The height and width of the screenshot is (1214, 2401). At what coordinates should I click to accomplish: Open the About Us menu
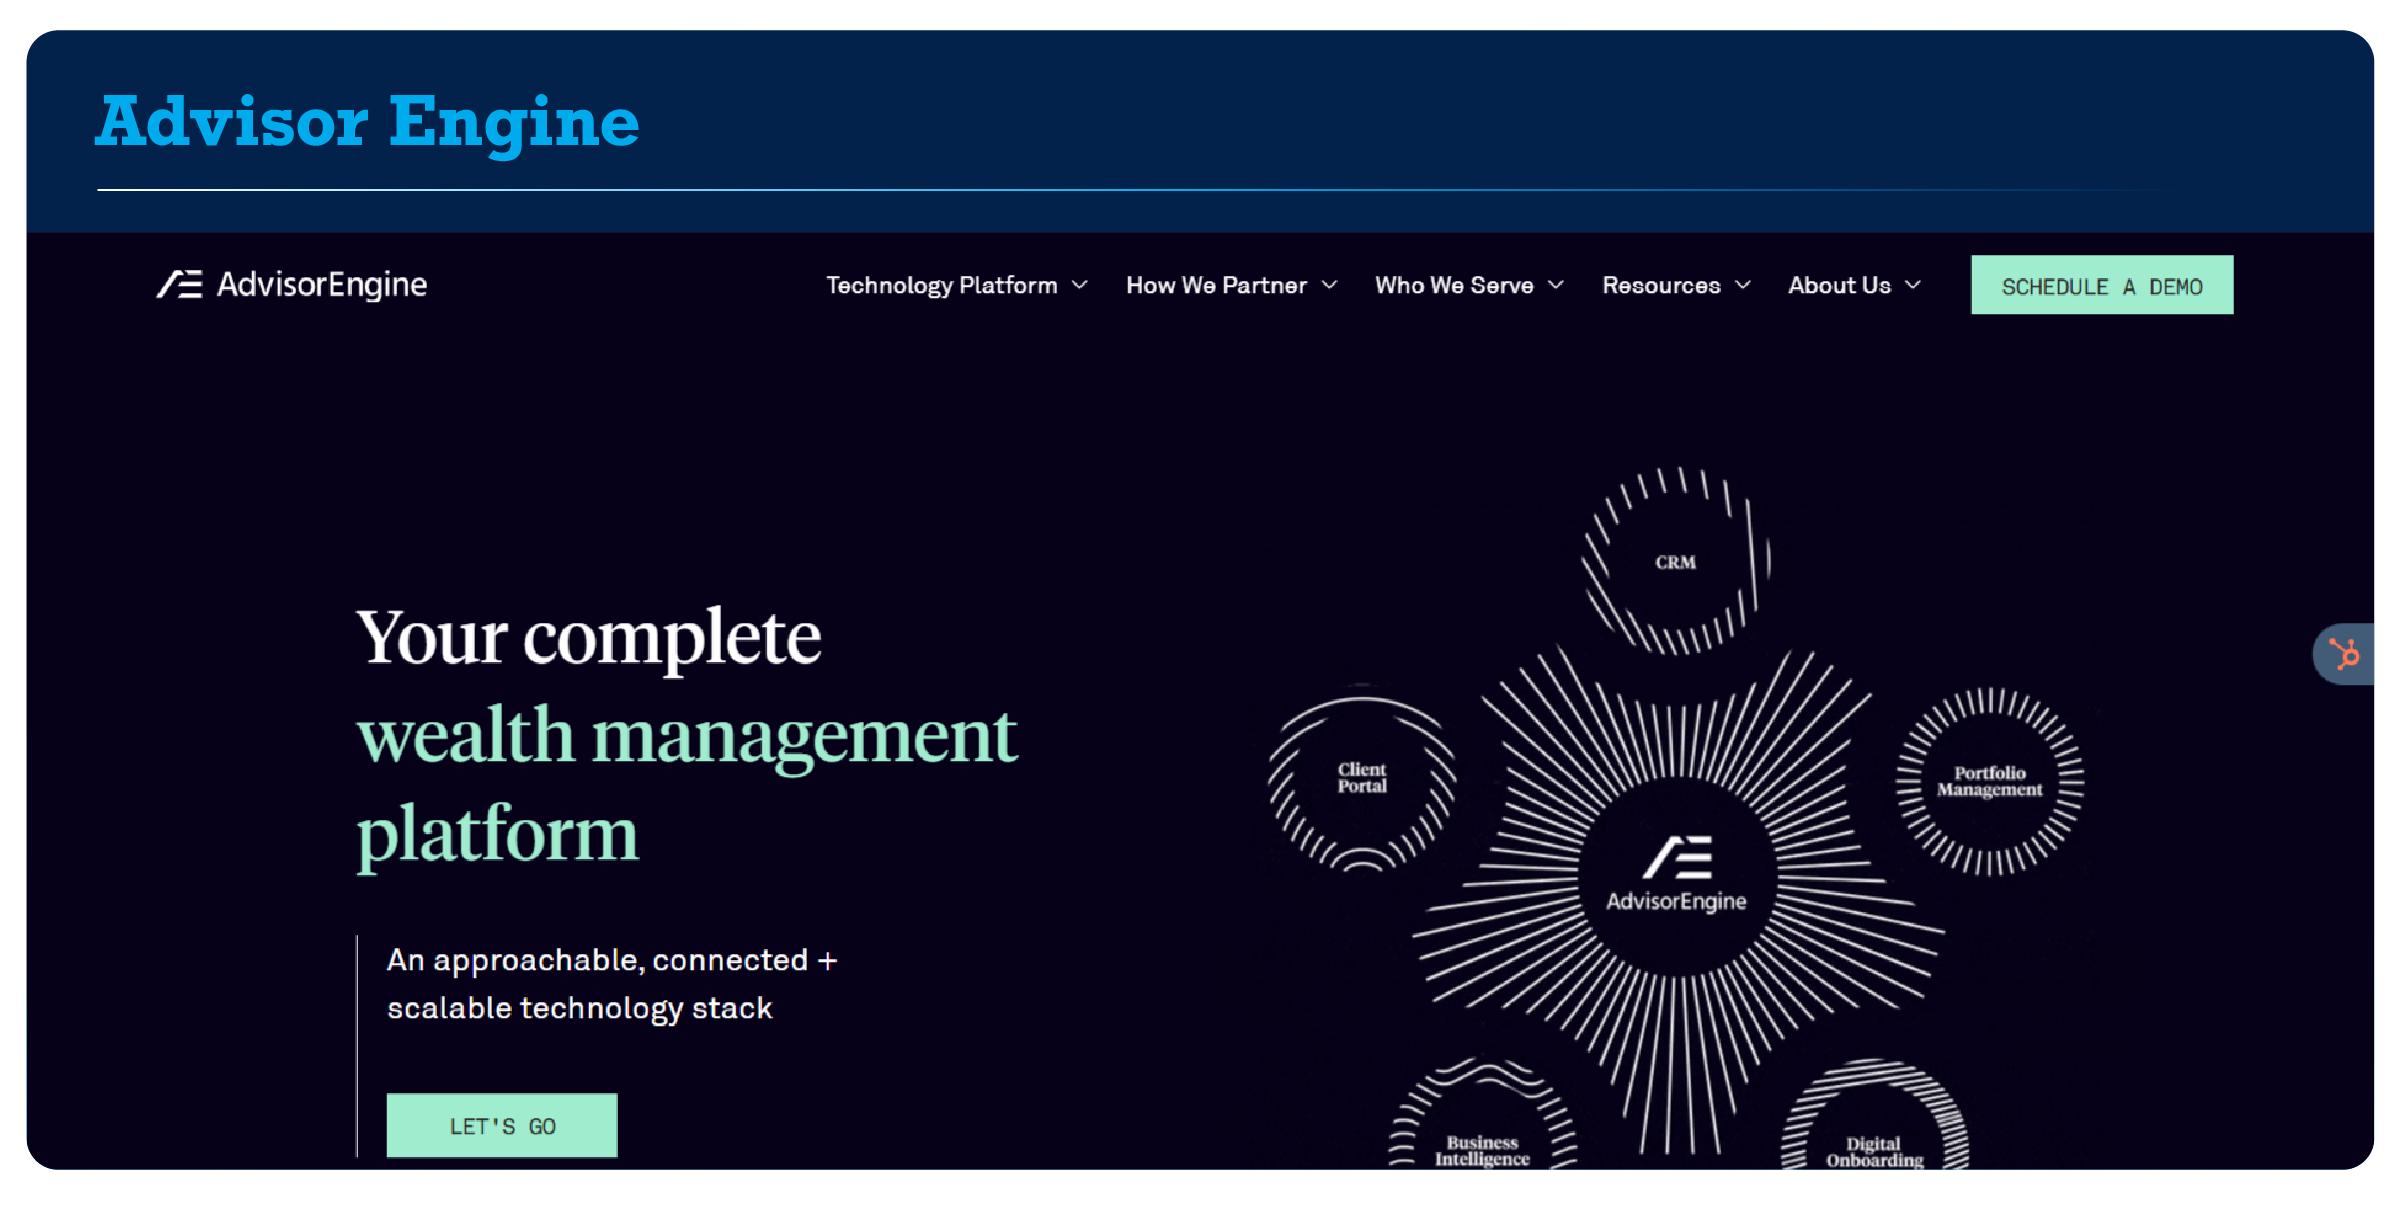(x=1855, y=285)
